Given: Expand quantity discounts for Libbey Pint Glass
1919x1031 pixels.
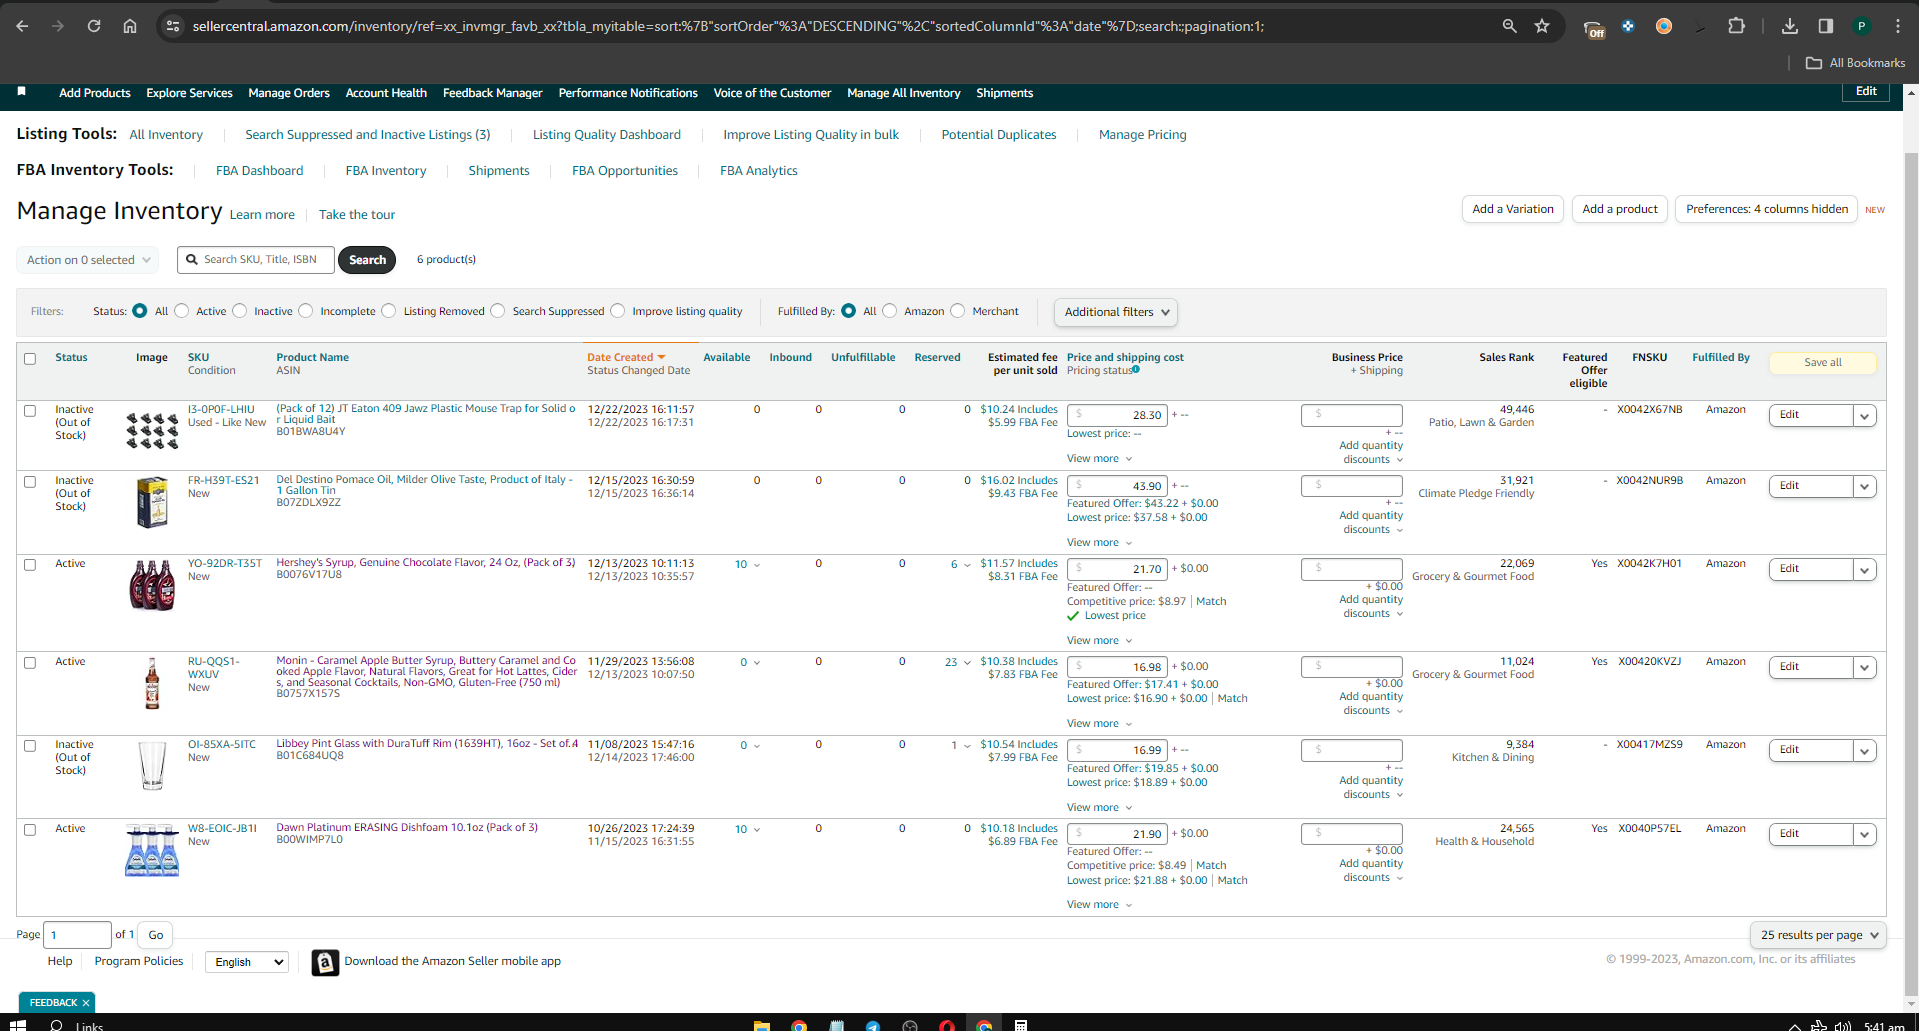Looking at the screenshot, I should pos(1371,788).
